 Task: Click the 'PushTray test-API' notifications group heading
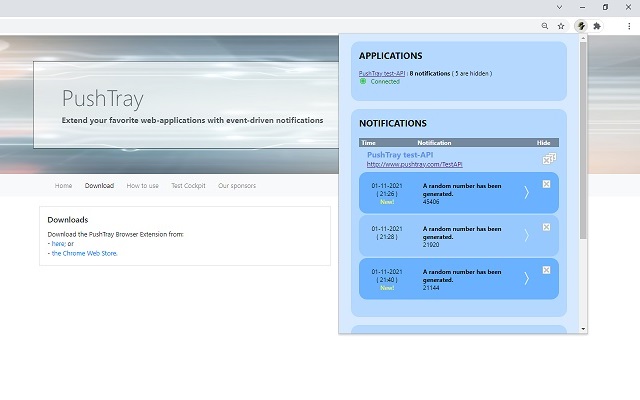click(400, 155)
